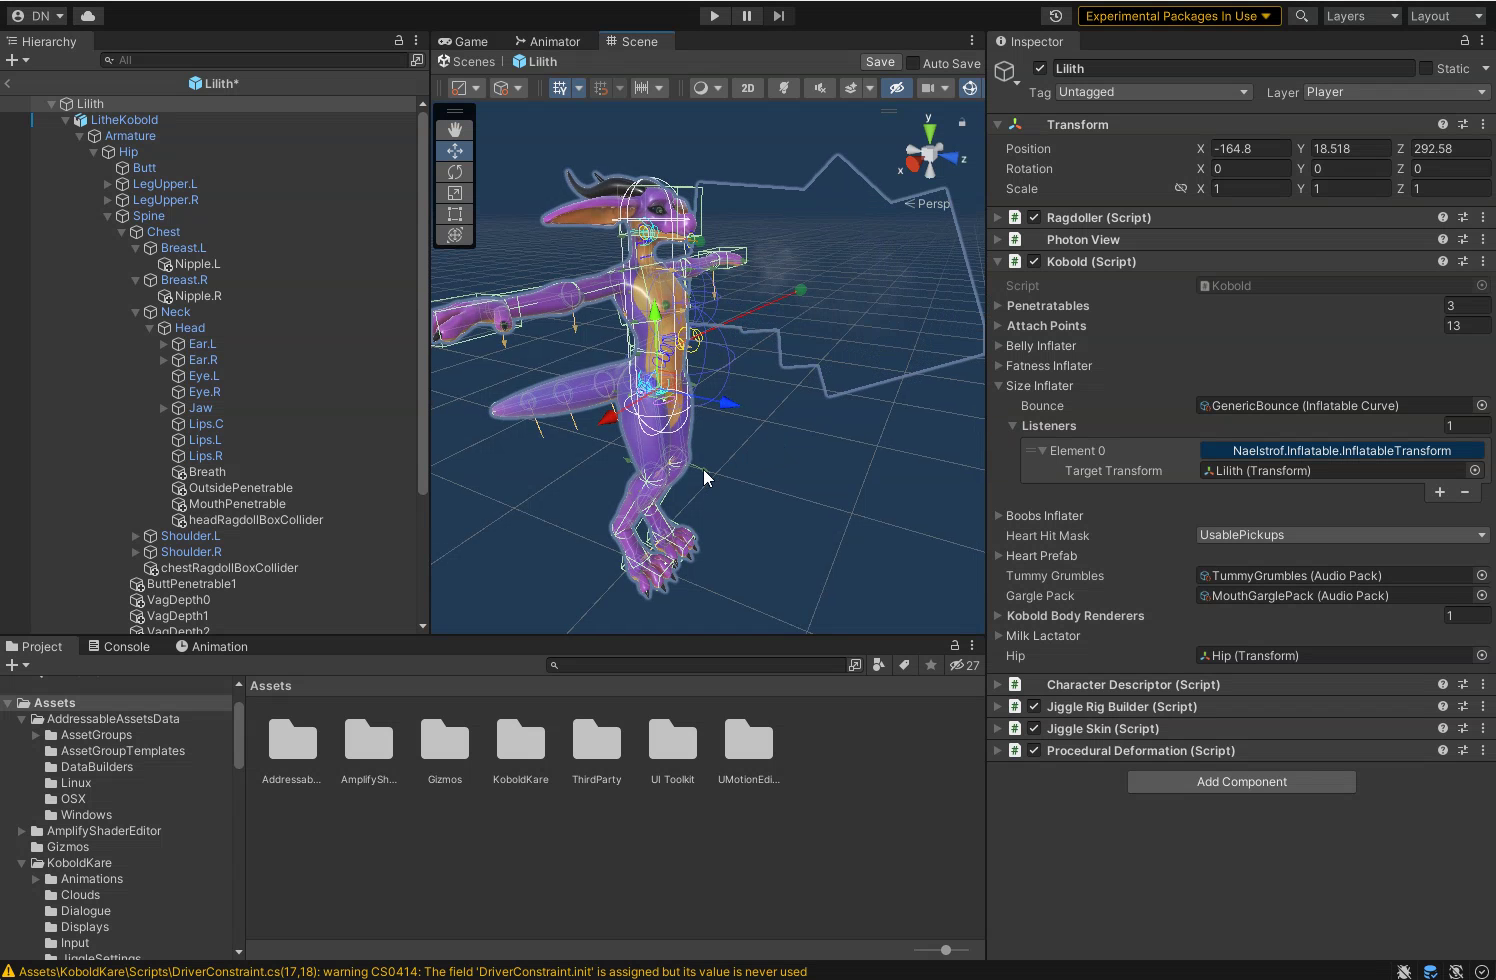Toggle Ragdoller script enabled checkbox
This screenshot has height=980, width=1496.
(x=1034, y=218)
